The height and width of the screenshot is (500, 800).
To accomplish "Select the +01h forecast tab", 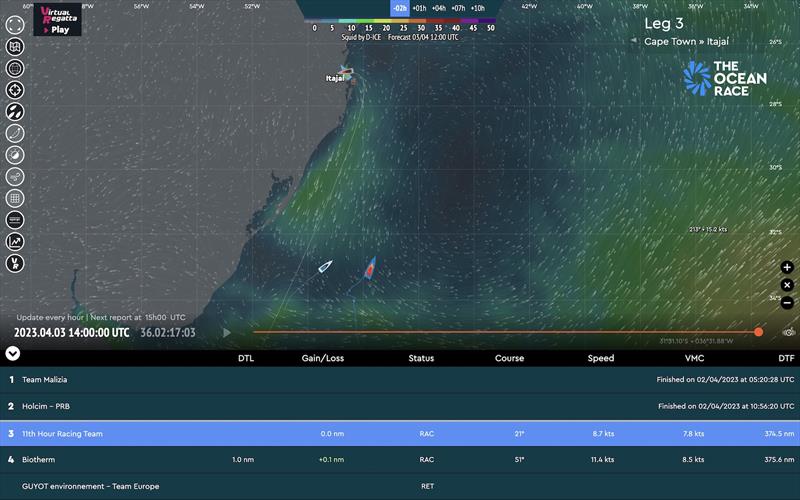I will click(419, 8).
